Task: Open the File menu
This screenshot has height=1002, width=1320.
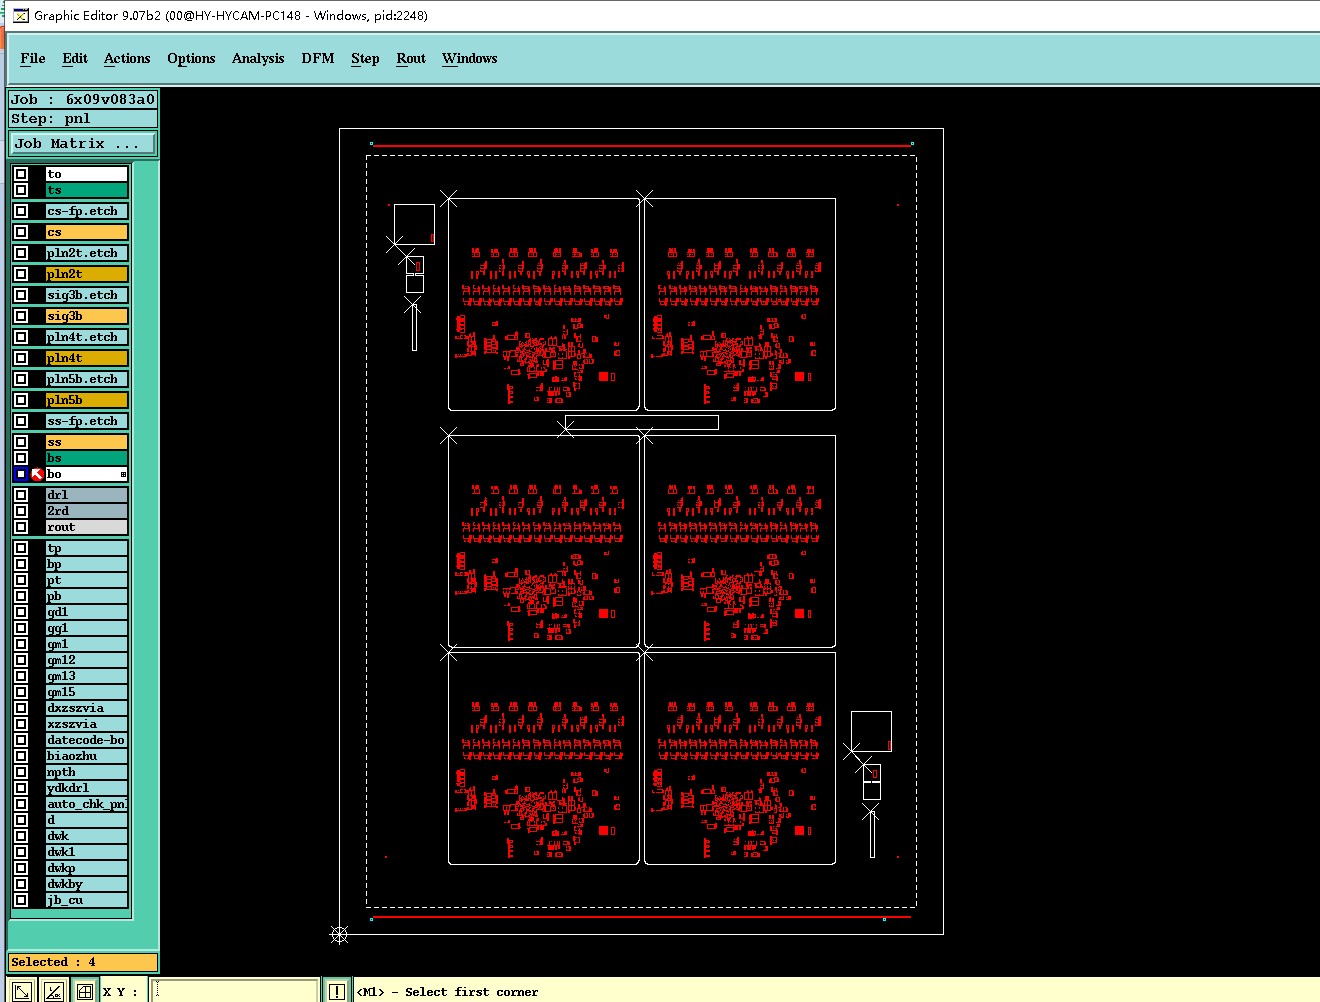Action: point(33,58)
